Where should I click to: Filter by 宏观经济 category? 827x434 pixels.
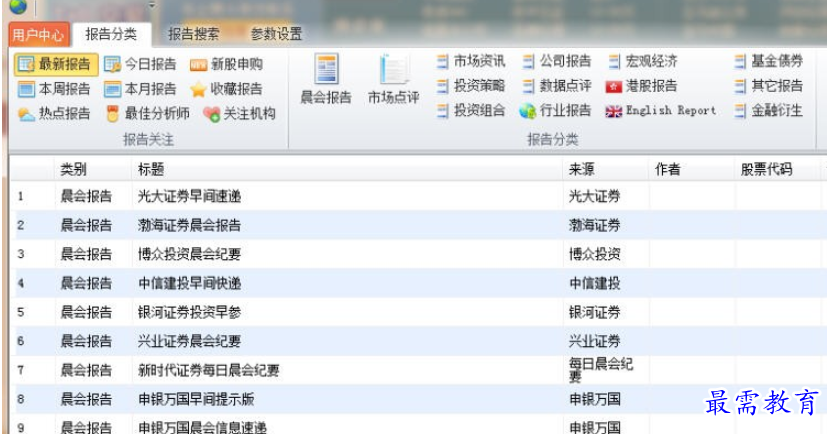click(x=642, y=61)
